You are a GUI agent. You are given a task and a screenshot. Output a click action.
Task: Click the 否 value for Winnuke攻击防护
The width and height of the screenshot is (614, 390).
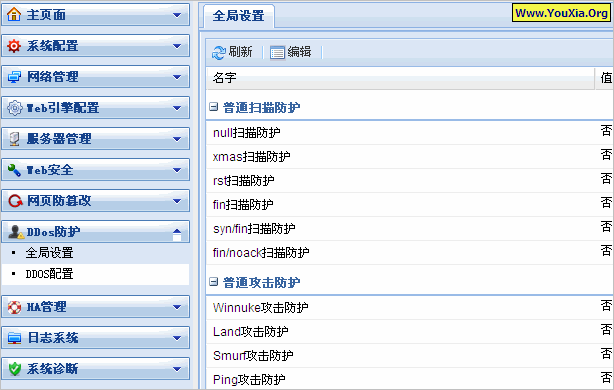point(606,305)
